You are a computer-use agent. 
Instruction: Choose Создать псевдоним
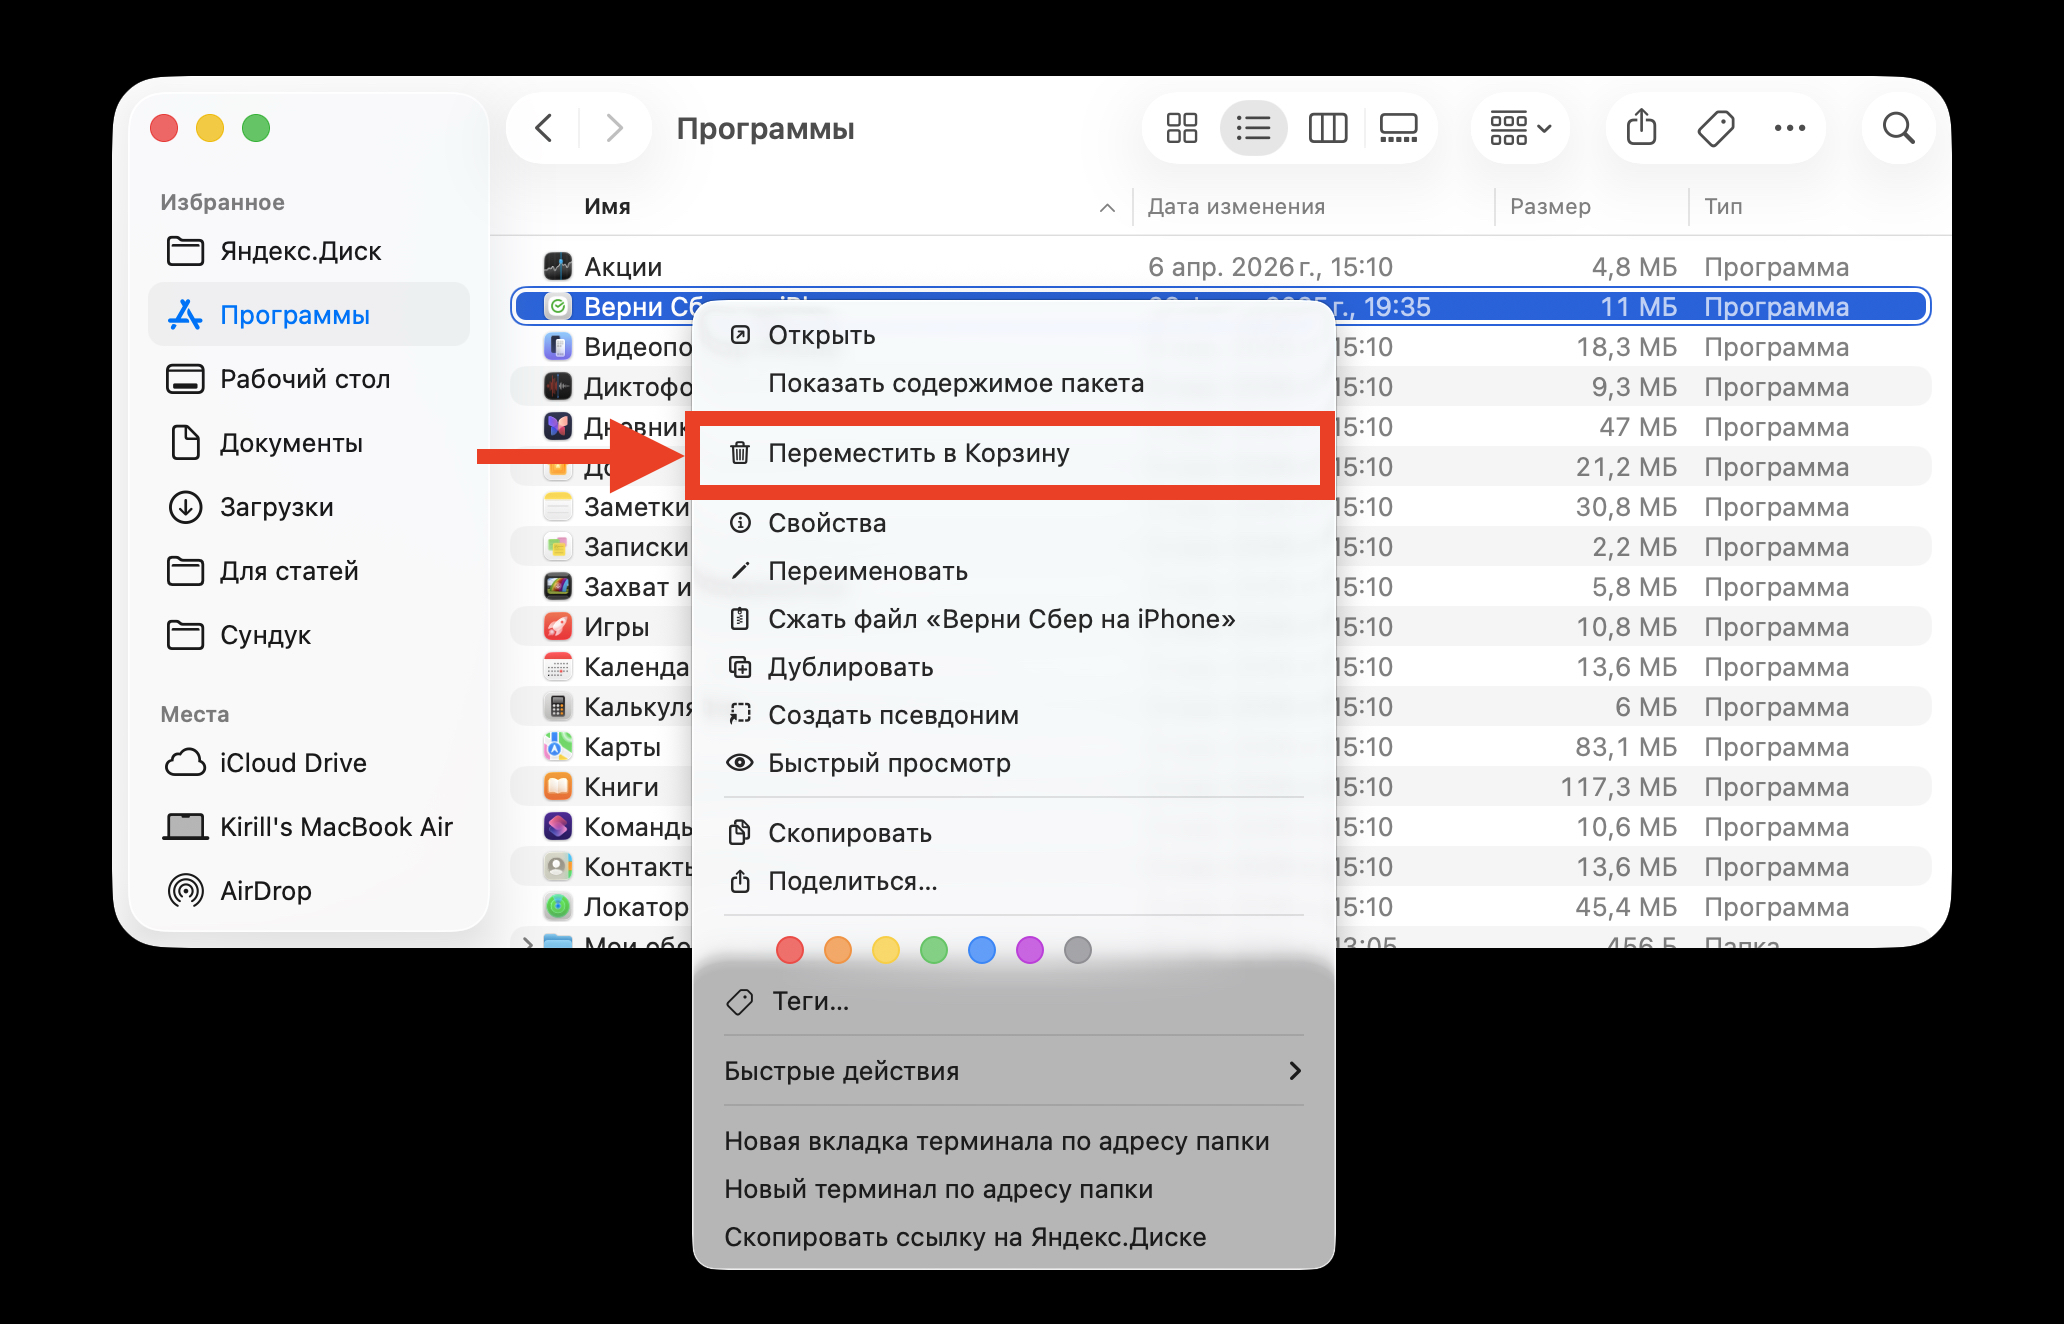(x=1014, y=715)
